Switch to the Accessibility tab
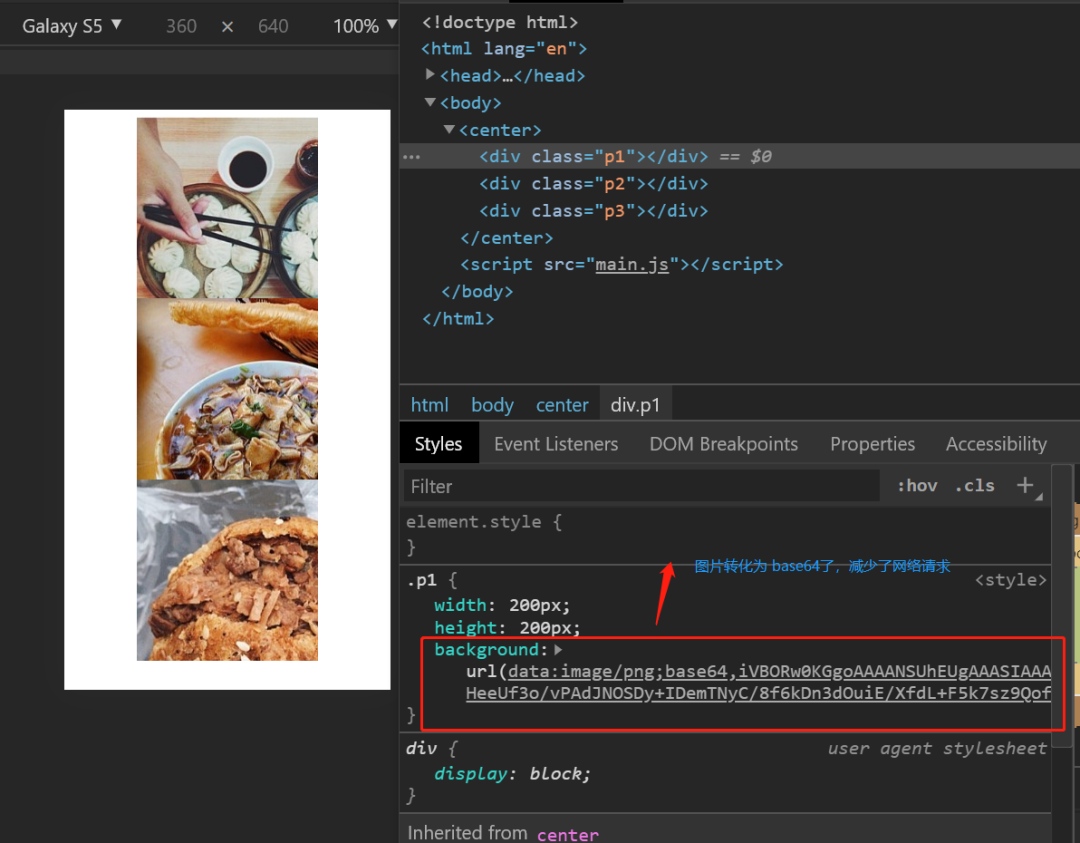1080x843 pixels. (996, 444)
